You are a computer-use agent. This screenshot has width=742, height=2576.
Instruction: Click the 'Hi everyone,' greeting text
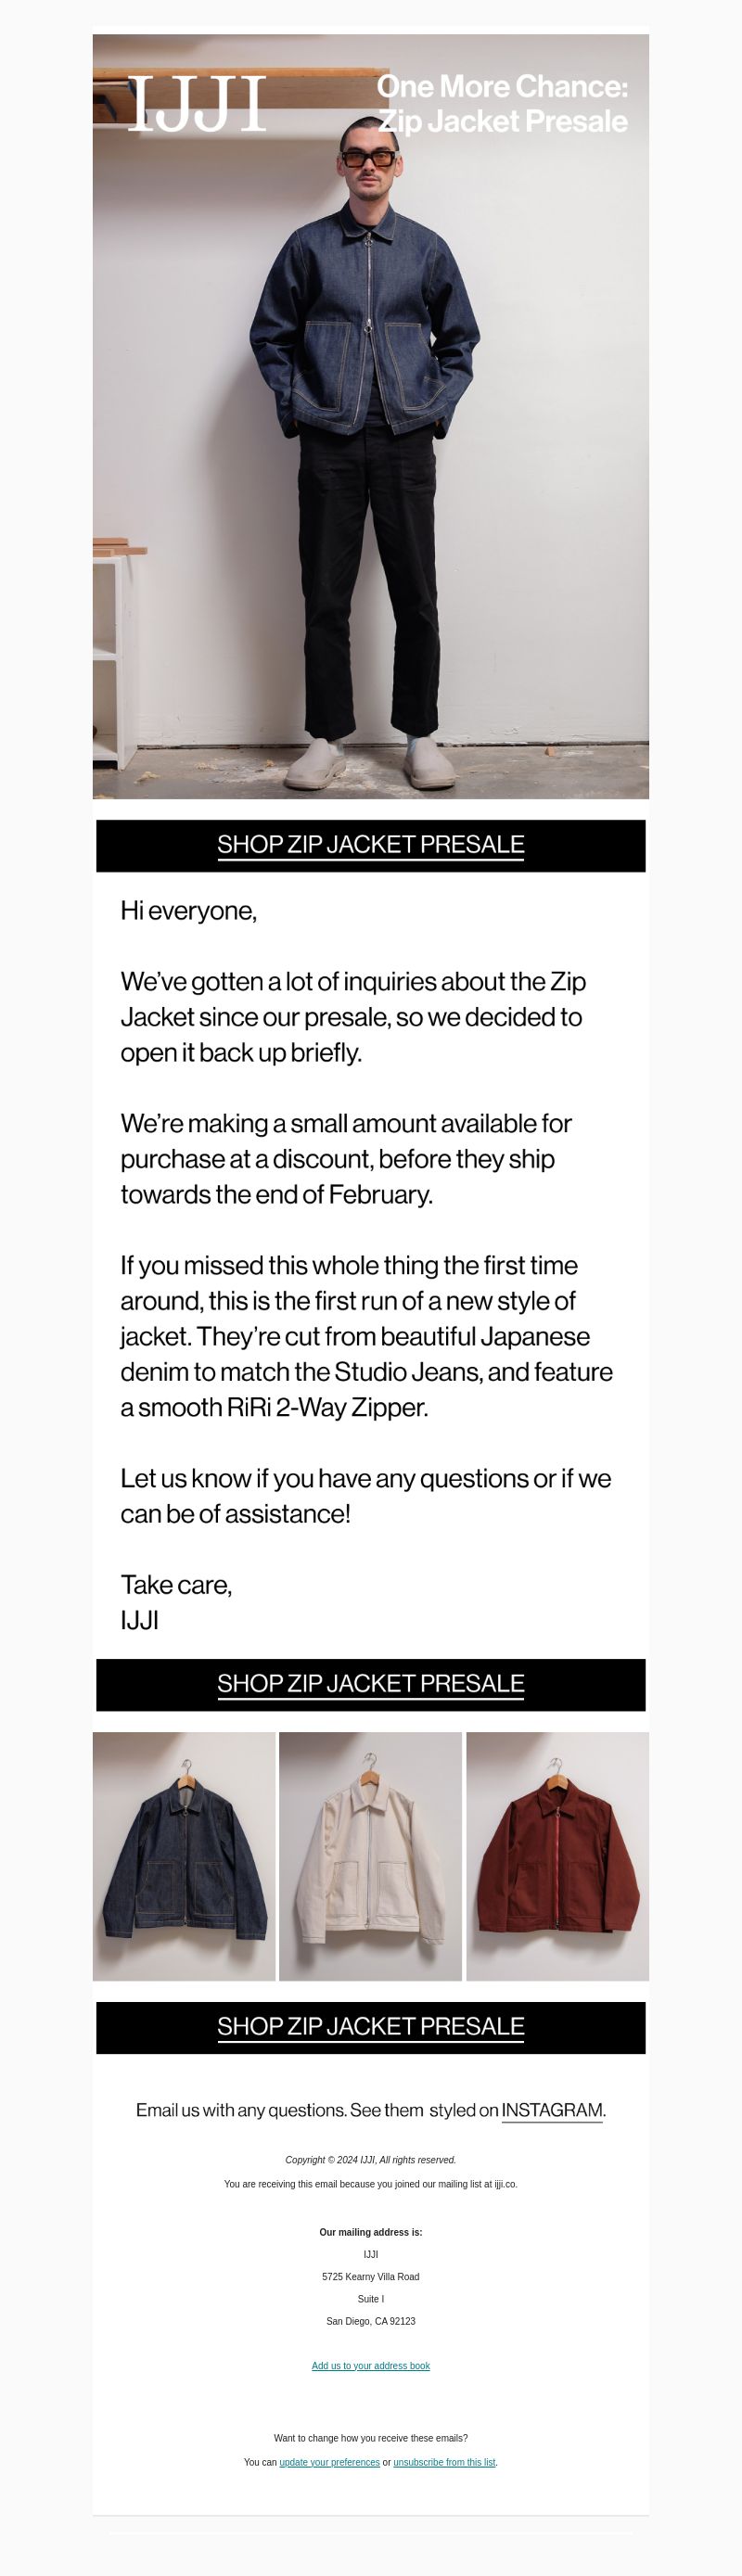click(x=189, y=911)
